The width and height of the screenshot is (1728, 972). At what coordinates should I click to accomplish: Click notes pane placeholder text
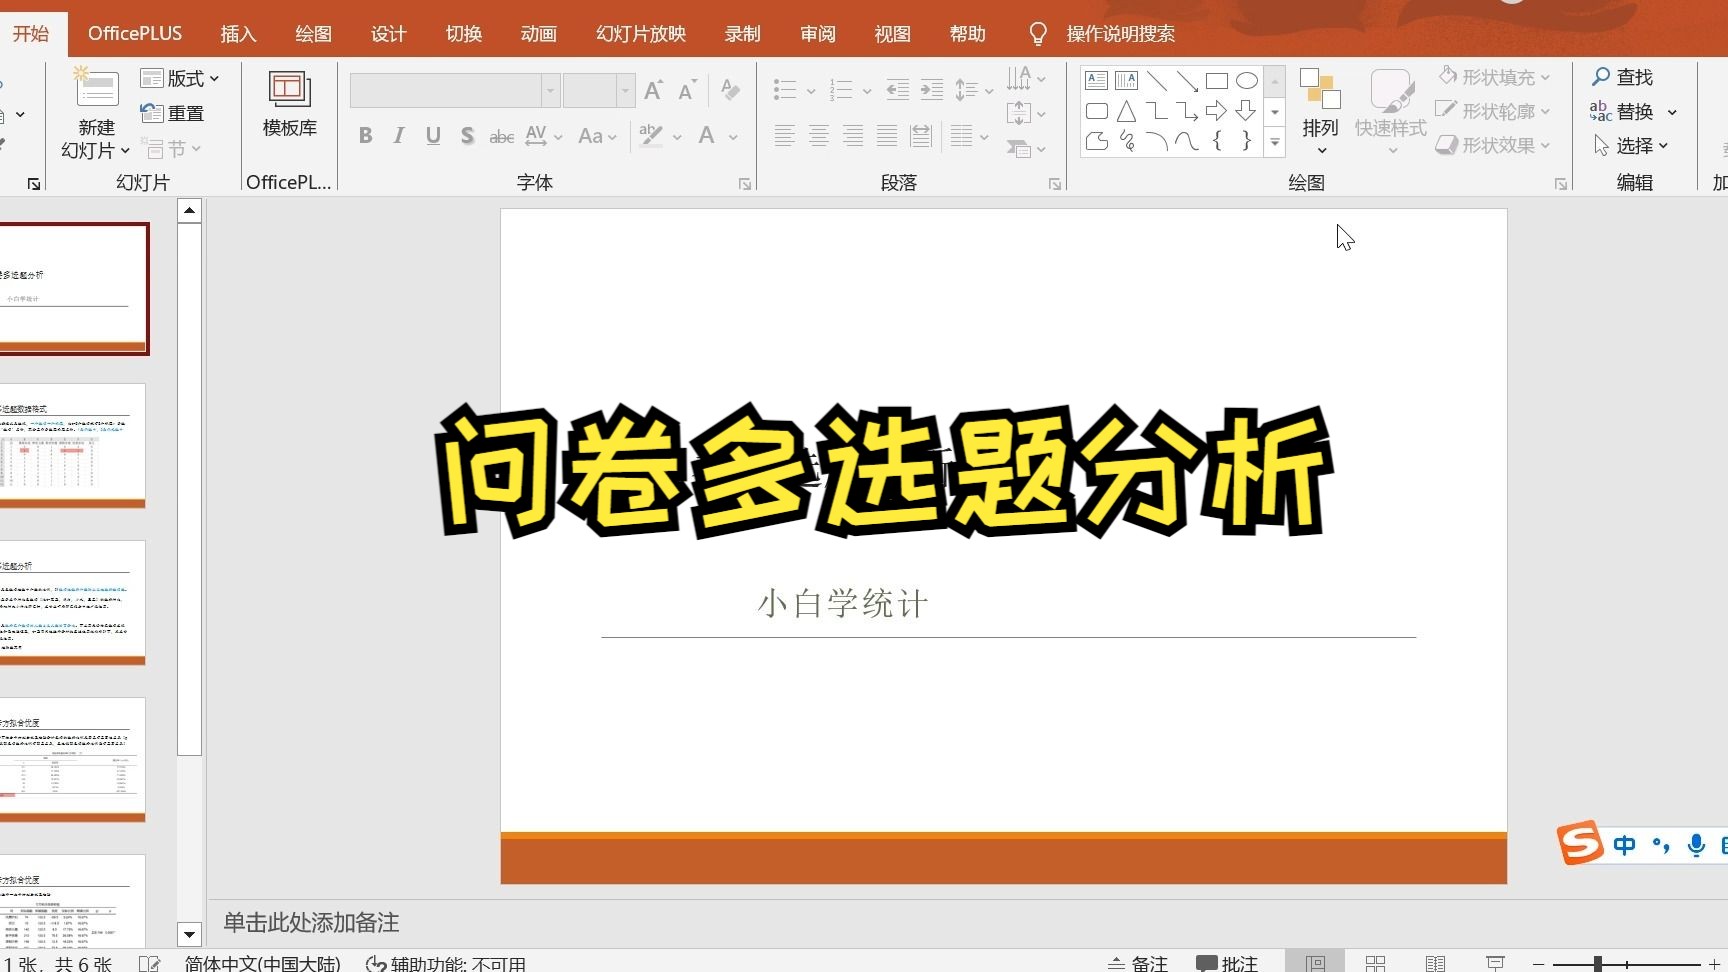[x=311, y=922]
